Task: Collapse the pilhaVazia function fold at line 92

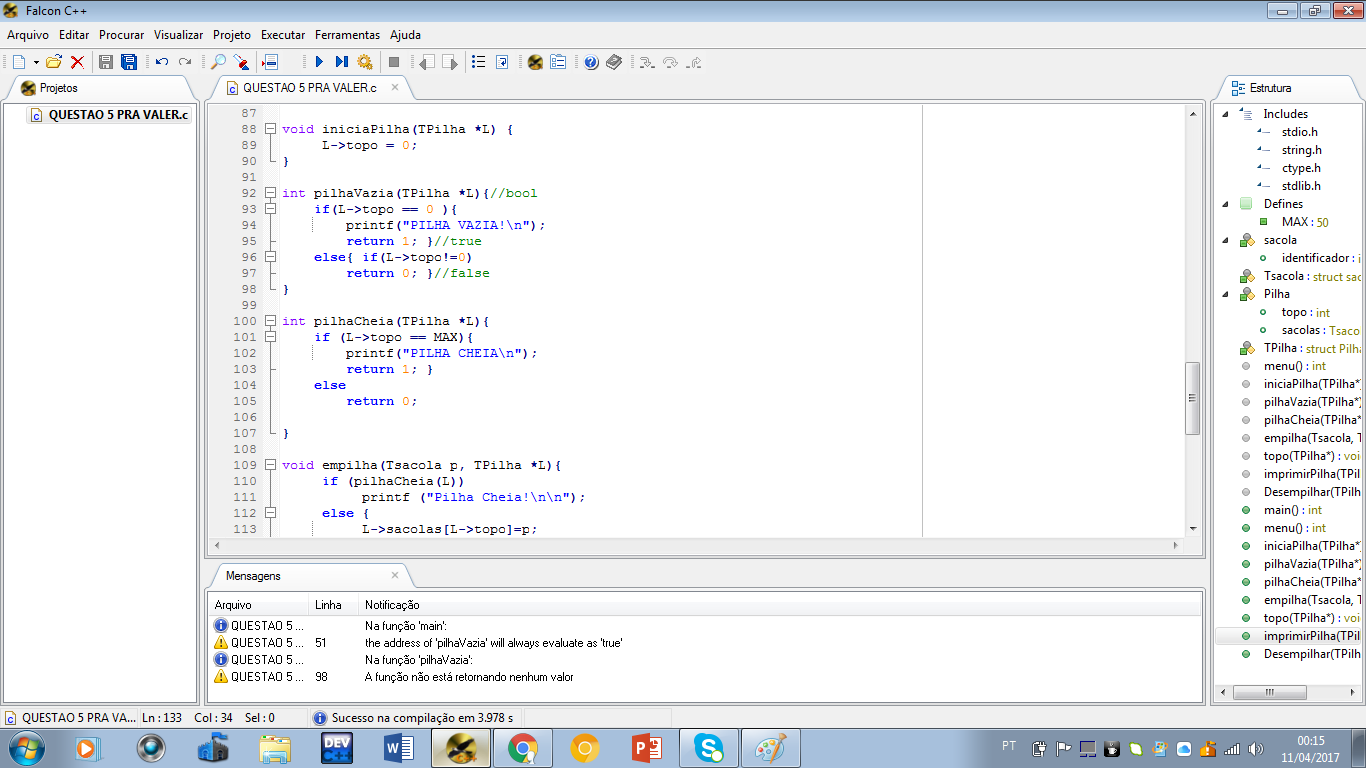Action: [x=269, y=193]
